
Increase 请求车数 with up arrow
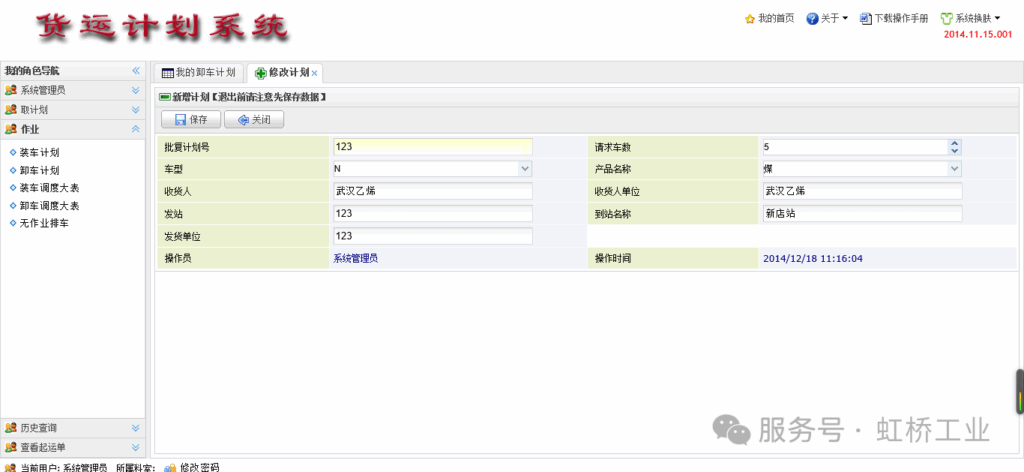point(955,142)
